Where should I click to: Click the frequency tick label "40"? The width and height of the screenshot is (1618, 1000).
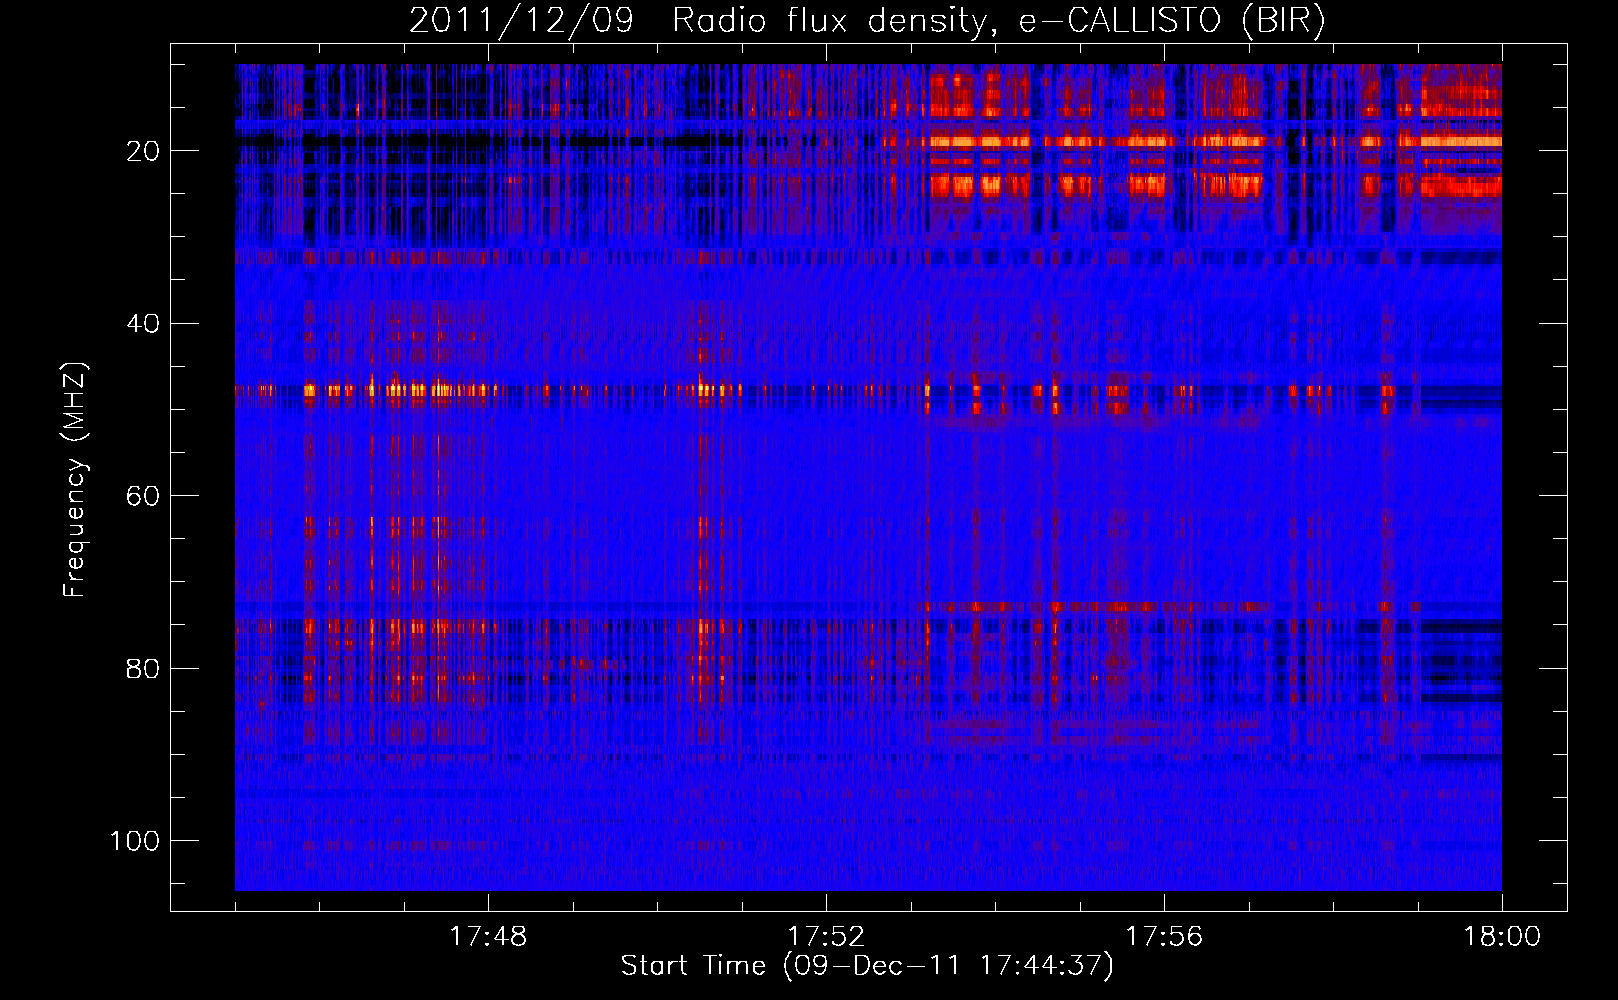tap(144, 324)
